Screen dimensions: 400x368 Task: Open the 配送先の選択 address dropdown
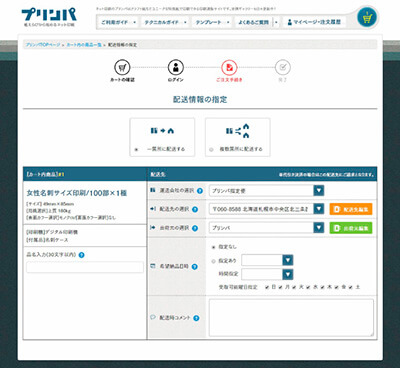(x=266, y=209)
